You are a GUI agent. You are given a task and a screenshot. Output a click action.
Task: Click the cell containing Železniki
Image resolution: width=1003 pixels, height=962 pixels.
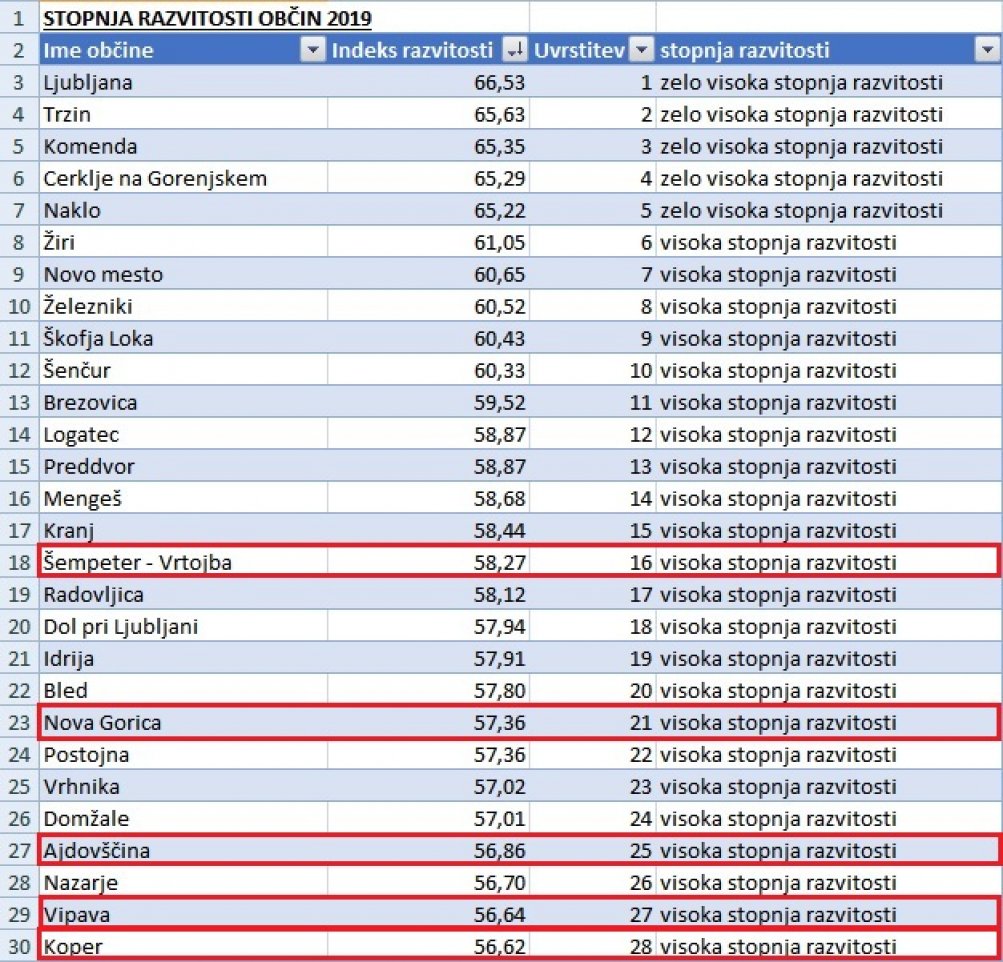184,306
